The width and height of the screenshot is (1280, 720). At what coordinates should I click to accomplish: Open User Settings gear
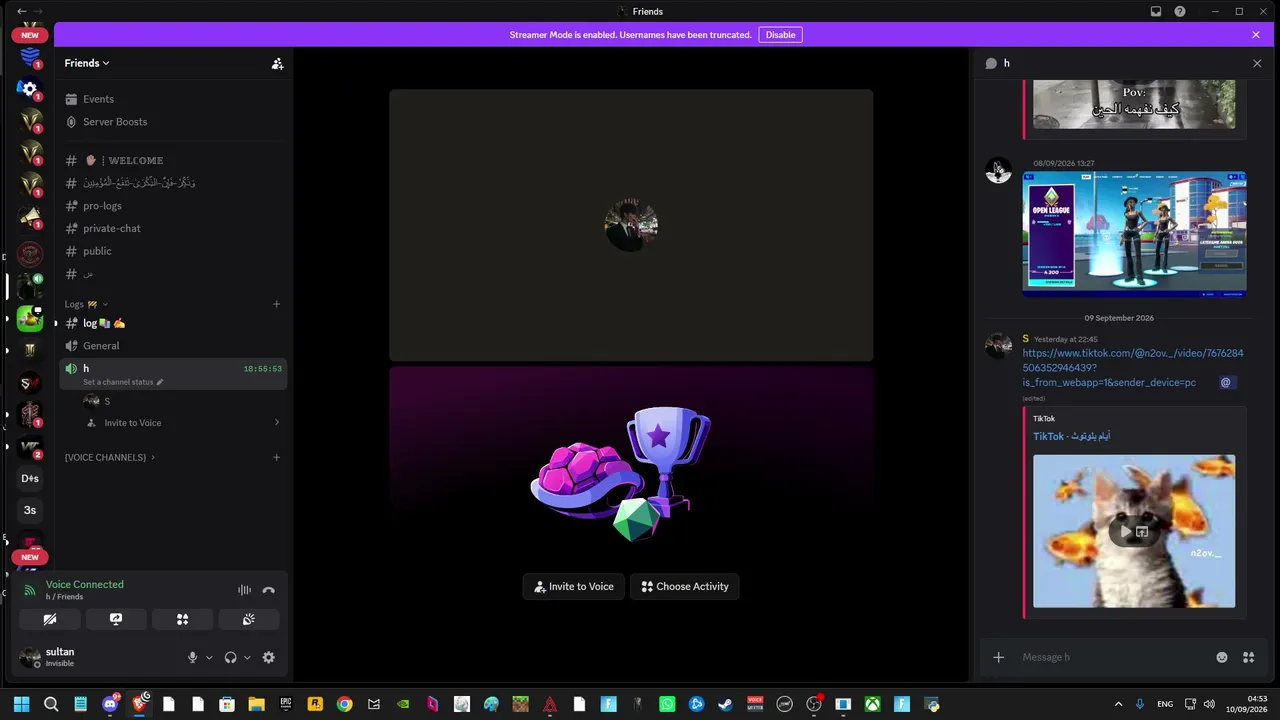268,657
